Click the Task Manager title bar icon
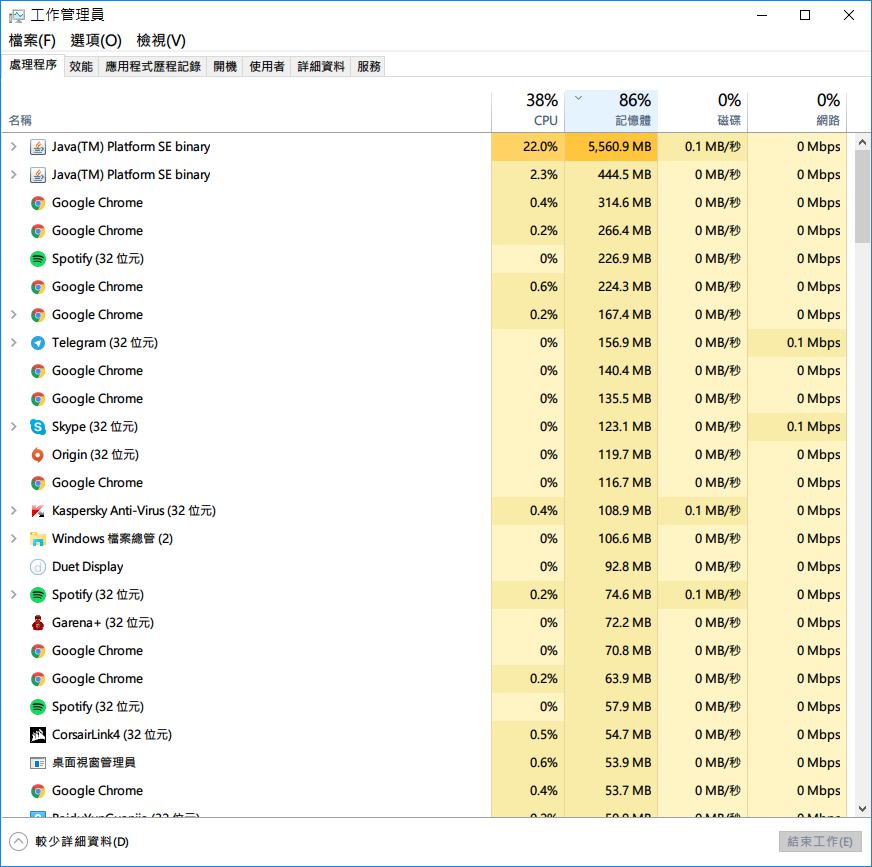This screenshot has width=872, height=867. (x=17, y=16)
